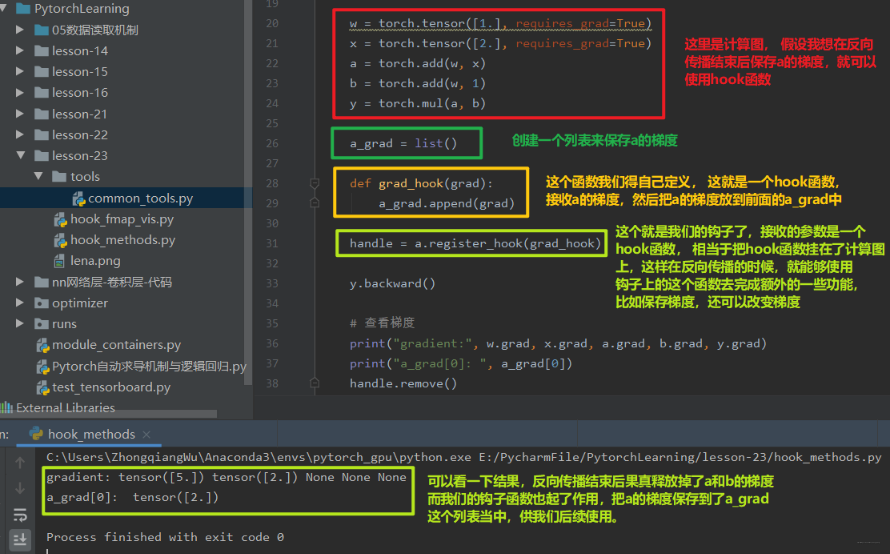Click the hook_methods.py path link in console

680,457
